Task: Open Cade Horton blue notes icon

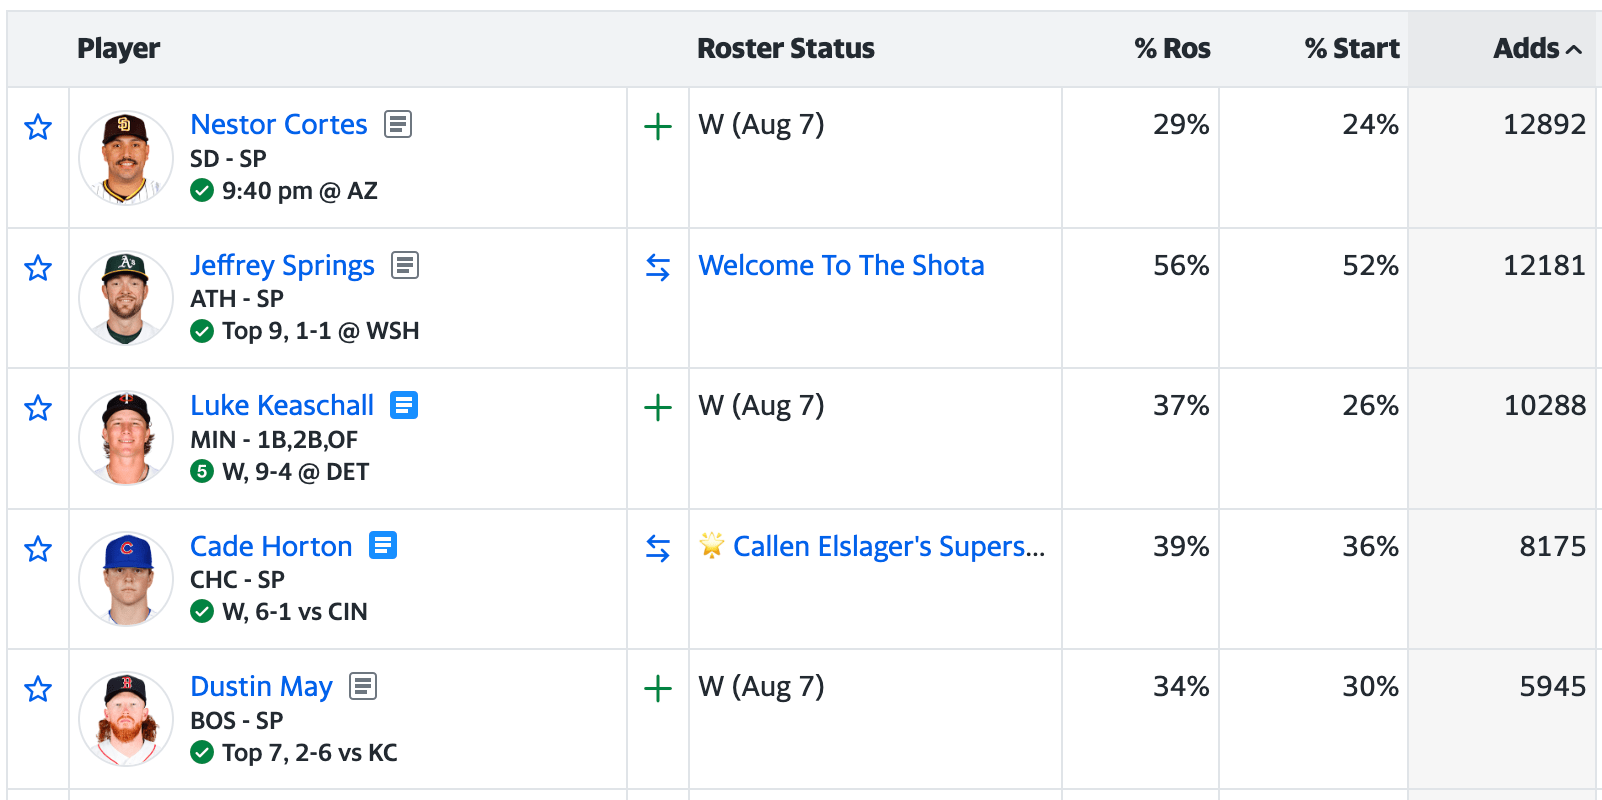Action: pyautogui.click(x=383, y=545)
